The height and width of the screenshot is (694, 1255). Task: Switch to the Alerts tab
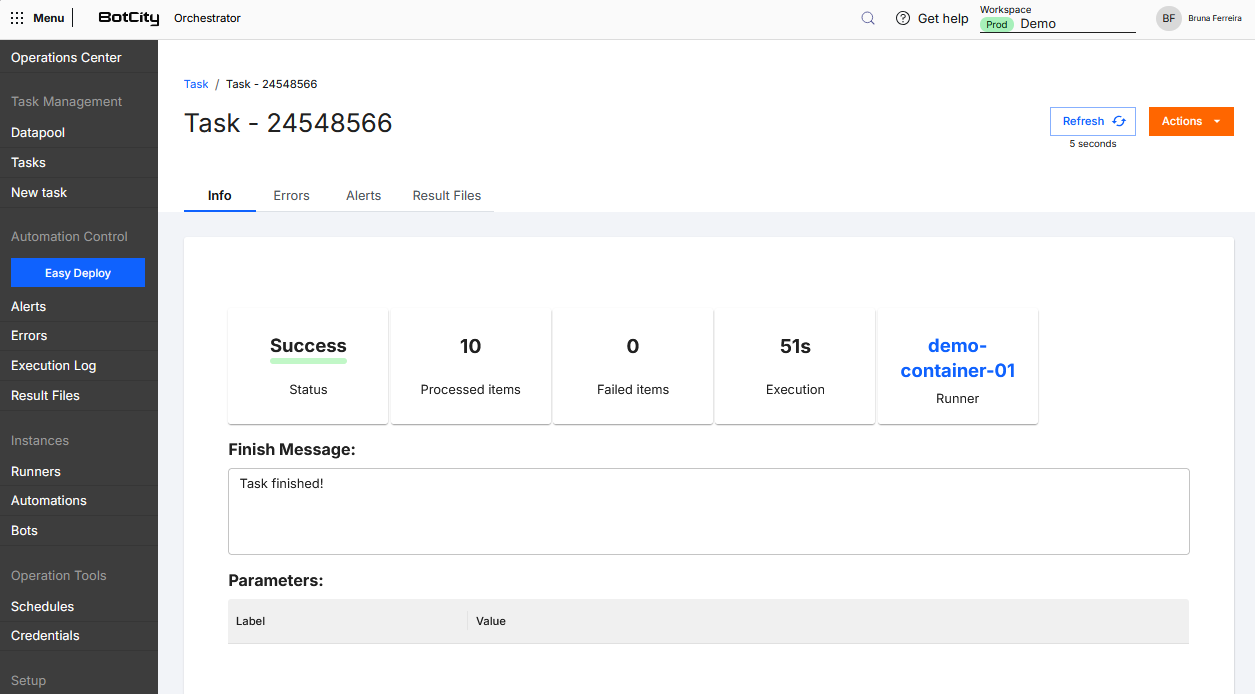[x=364, y=195]
